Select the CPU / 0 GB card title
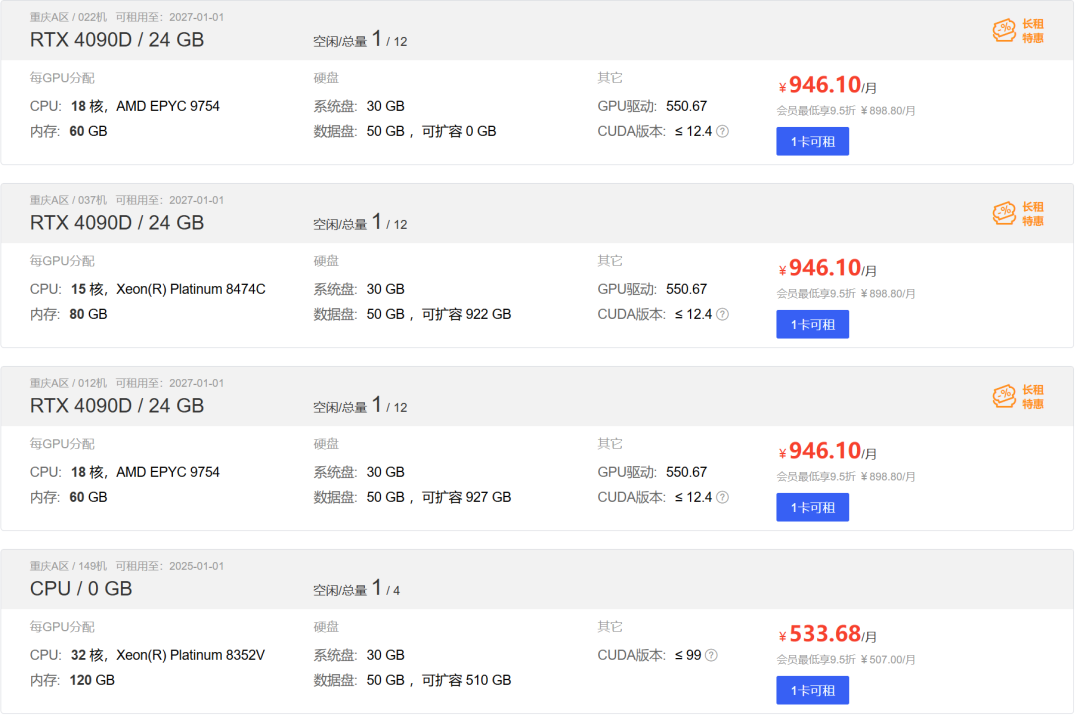1080x720 pixels. [81, 588]
